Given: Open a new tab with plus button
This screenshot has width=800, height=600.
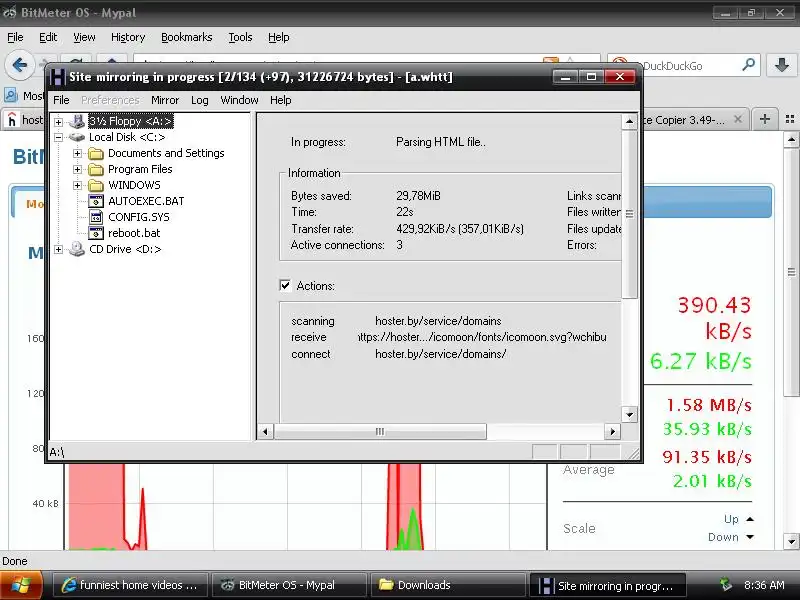Looking at the screenshot, I should tap(764, 119).
